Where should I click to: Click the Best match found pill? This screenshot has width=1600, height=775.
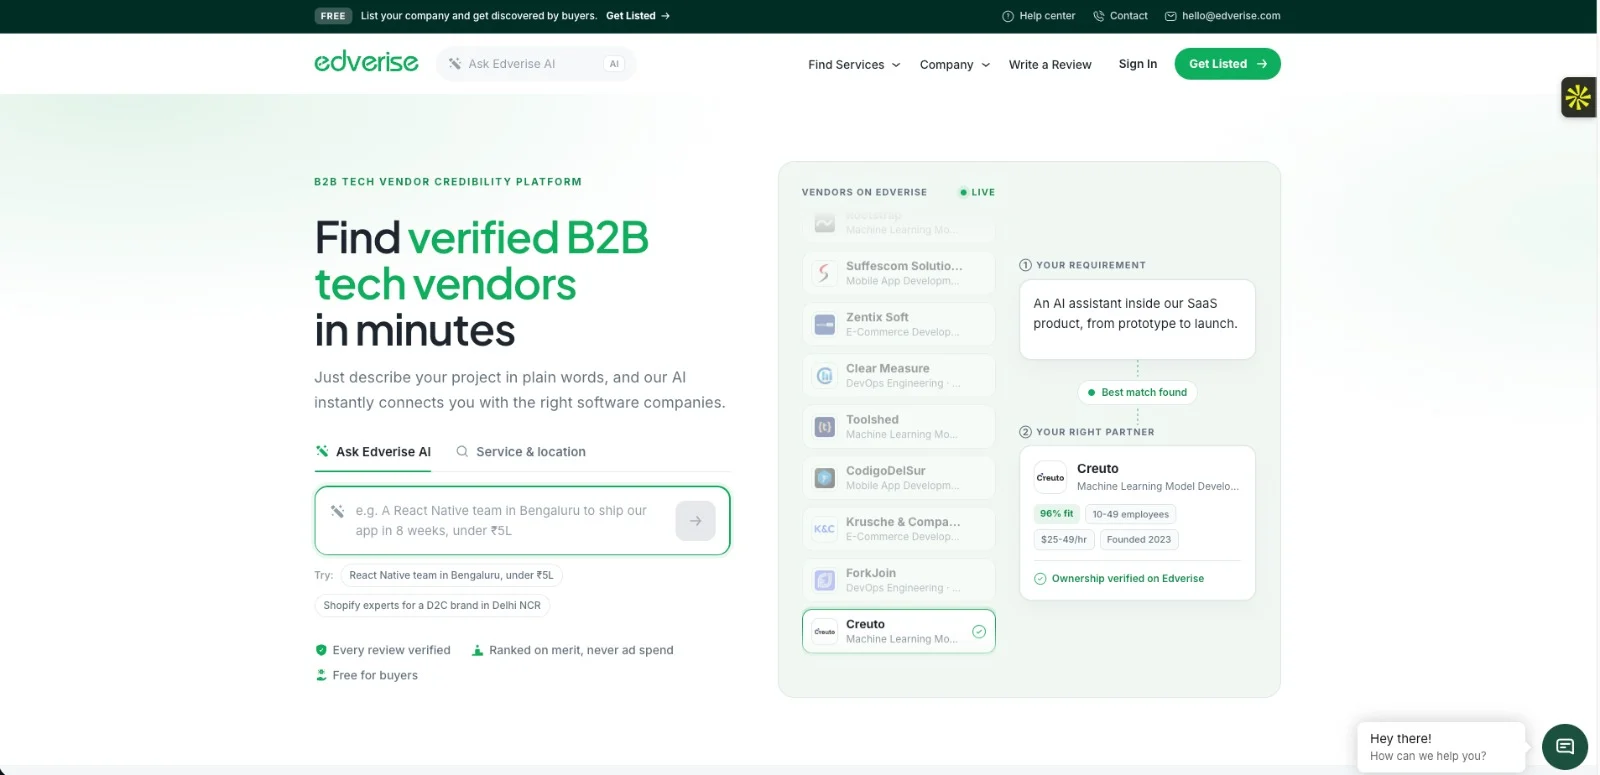[1137, 393]
